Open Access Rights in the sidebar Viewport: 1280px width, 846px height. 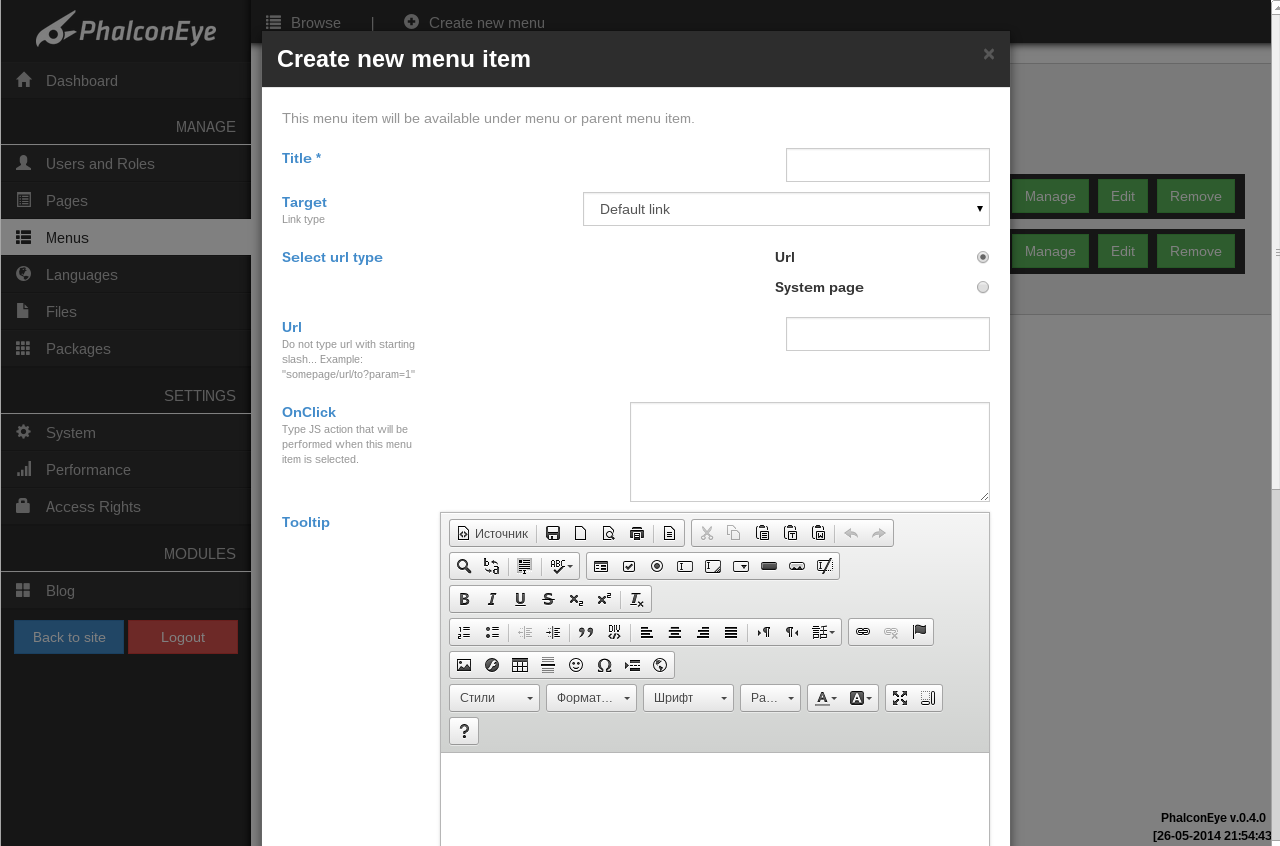click(x=125, y=507)
